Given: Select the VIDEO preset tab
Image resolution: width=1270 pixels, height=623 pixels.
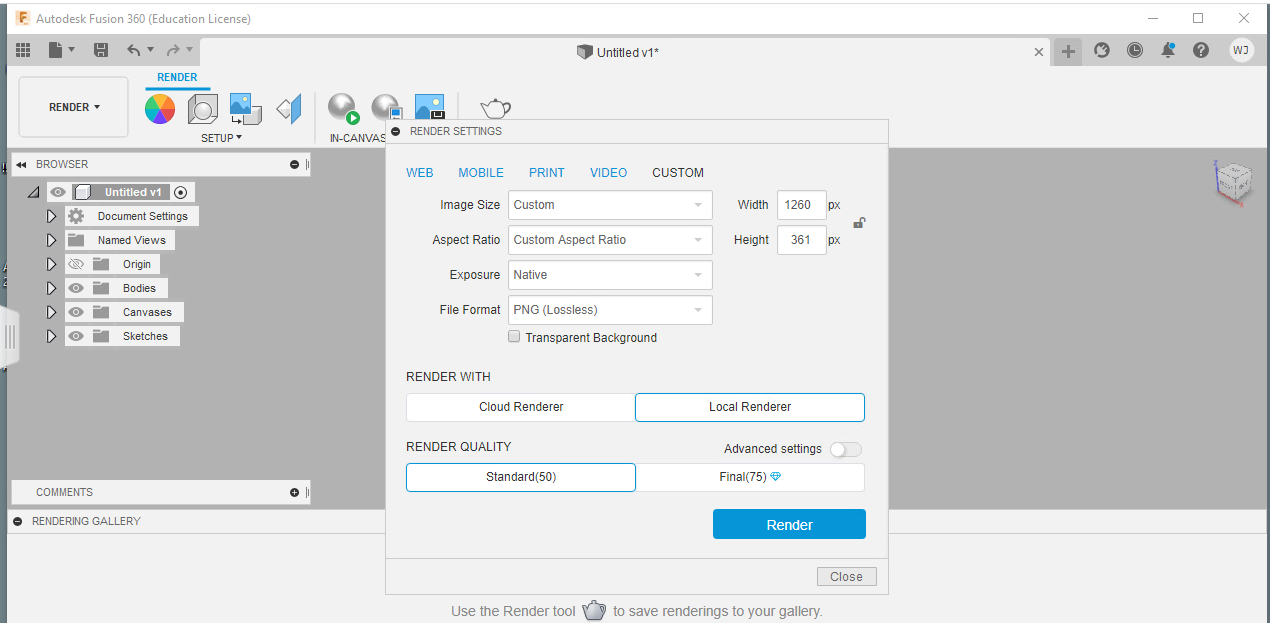Looking at the screenshot, I should 609,173.
